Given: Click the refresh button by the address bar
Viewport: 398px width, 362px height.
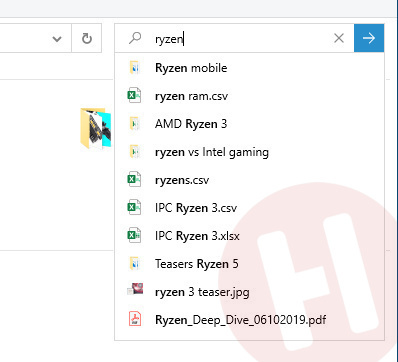Looking at the screenshot, I should click(87, 38).
